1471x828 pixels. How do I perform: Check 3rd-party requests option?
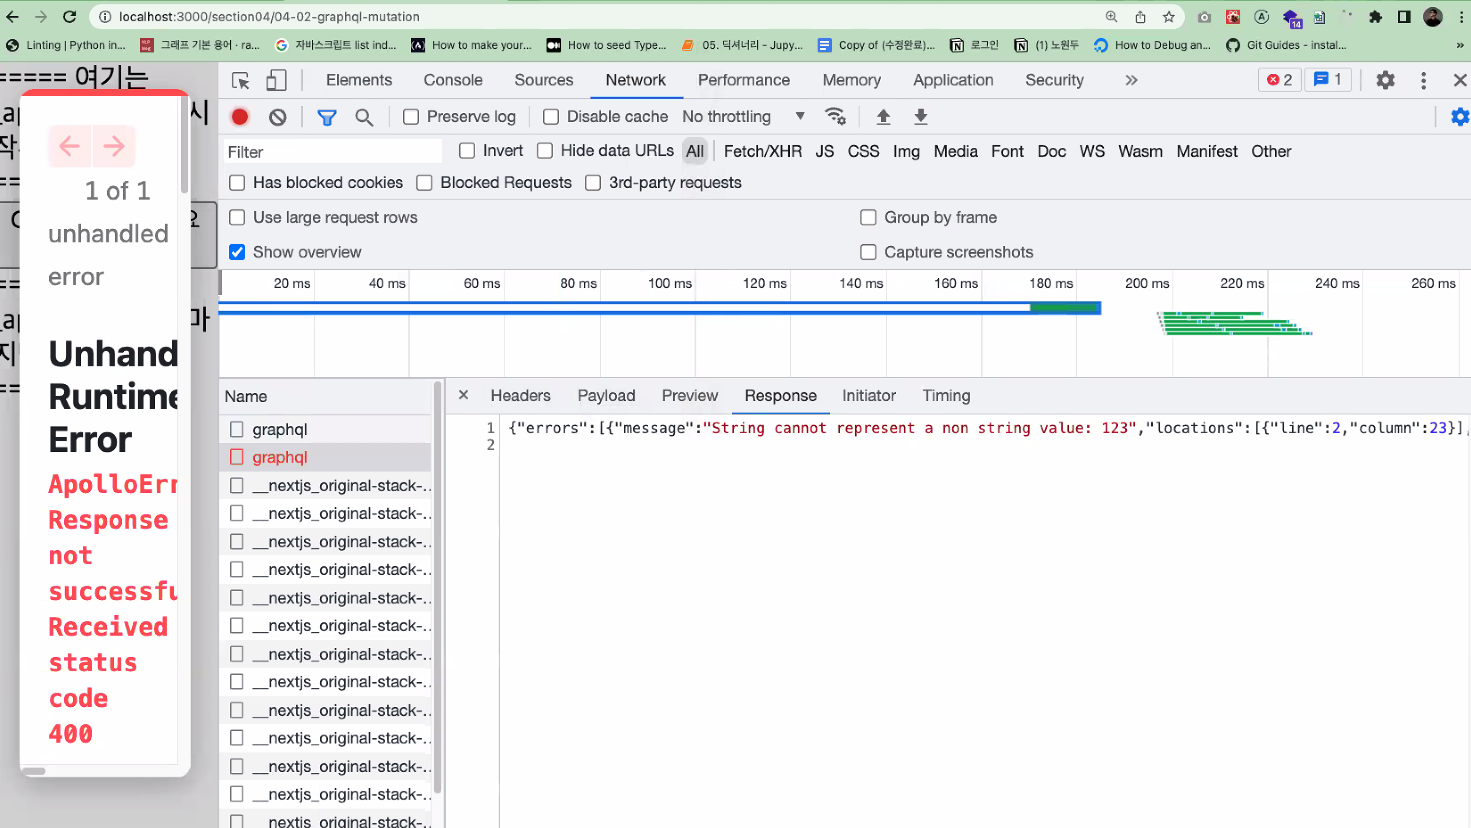(x=593, y=183)
